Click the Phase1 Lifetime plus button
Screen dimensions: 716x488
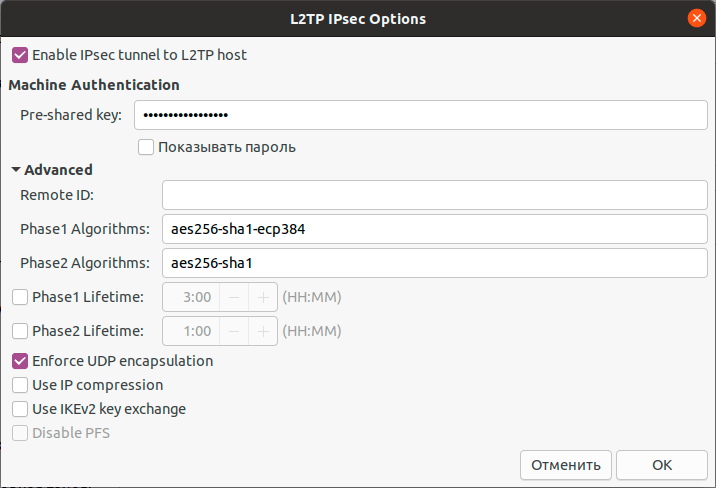coord(263,297)
